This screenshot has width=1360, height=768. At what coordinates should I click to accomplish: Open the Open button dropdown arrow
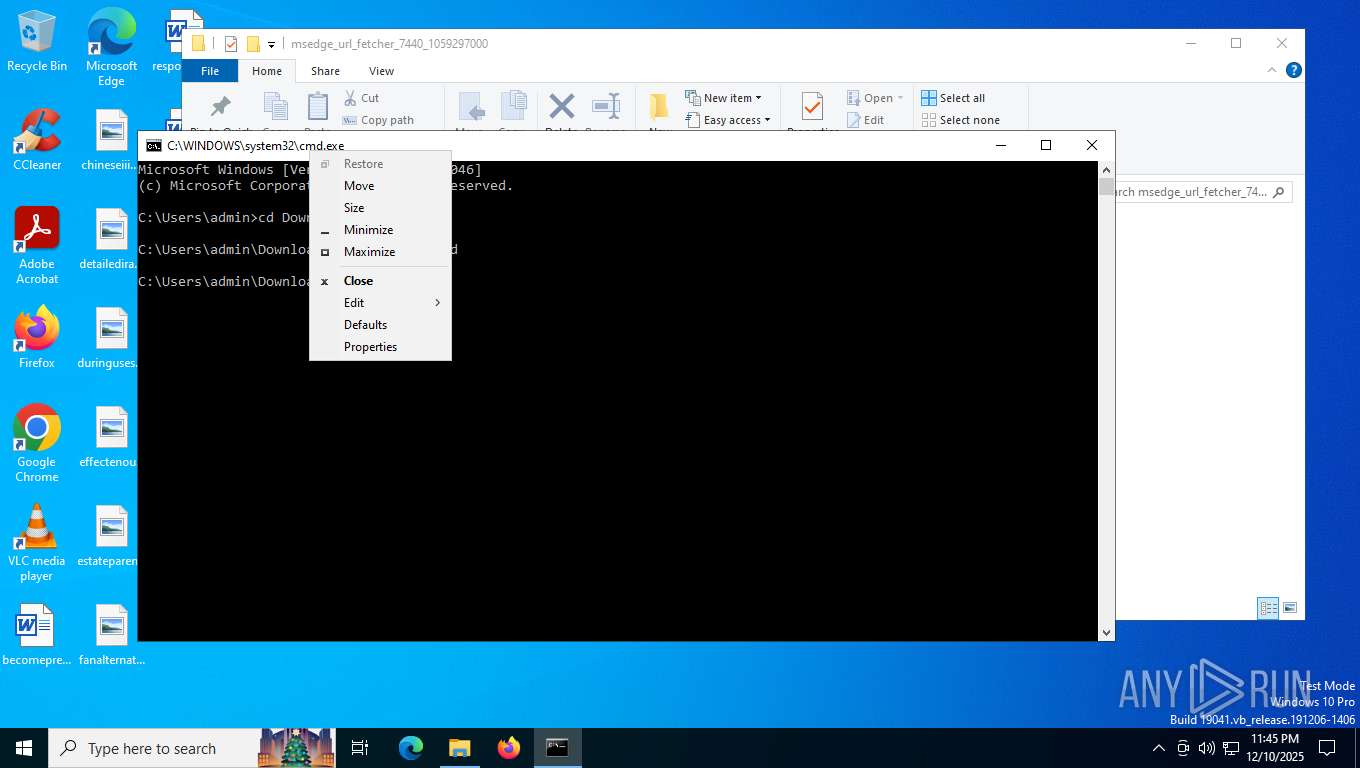coord(900,98)
